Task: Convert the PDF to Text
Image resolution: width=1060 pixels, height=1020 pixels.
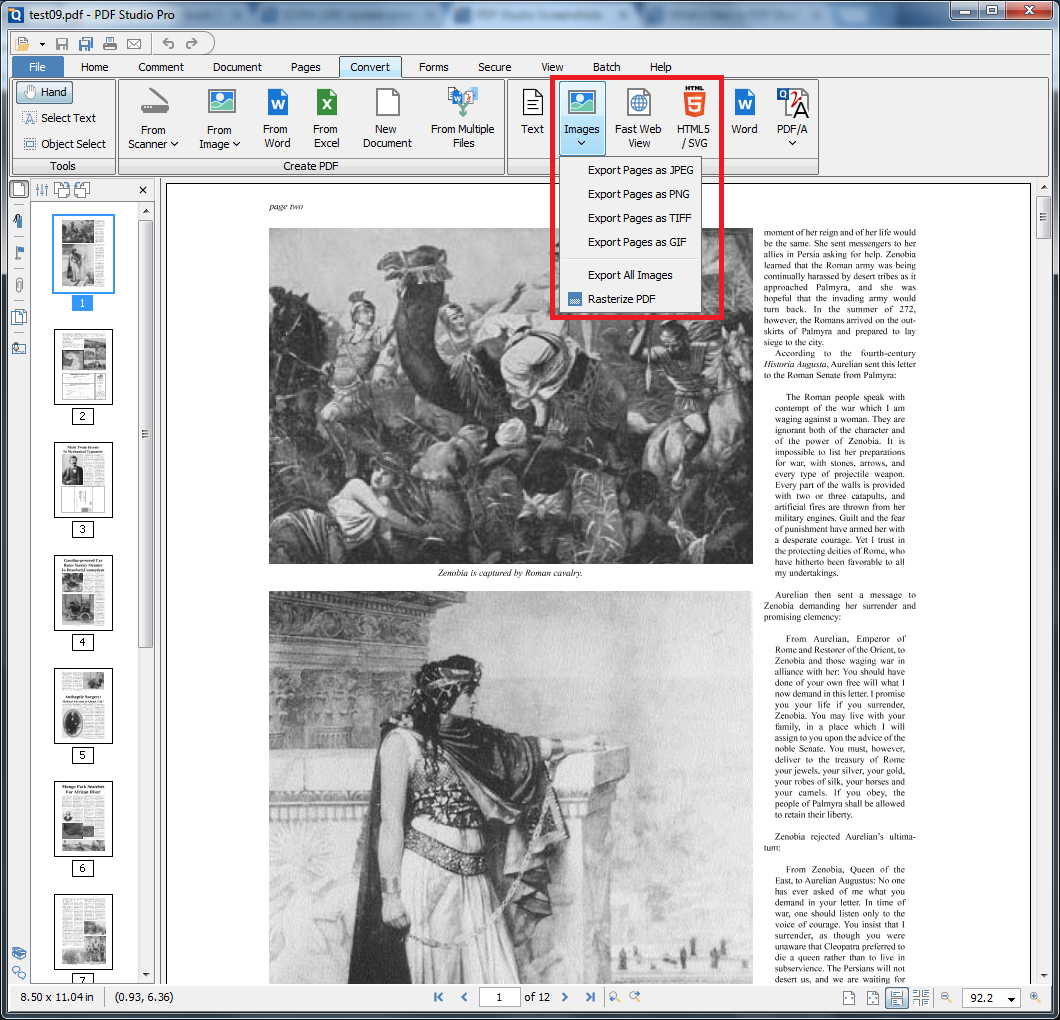Action: point(532,112)
